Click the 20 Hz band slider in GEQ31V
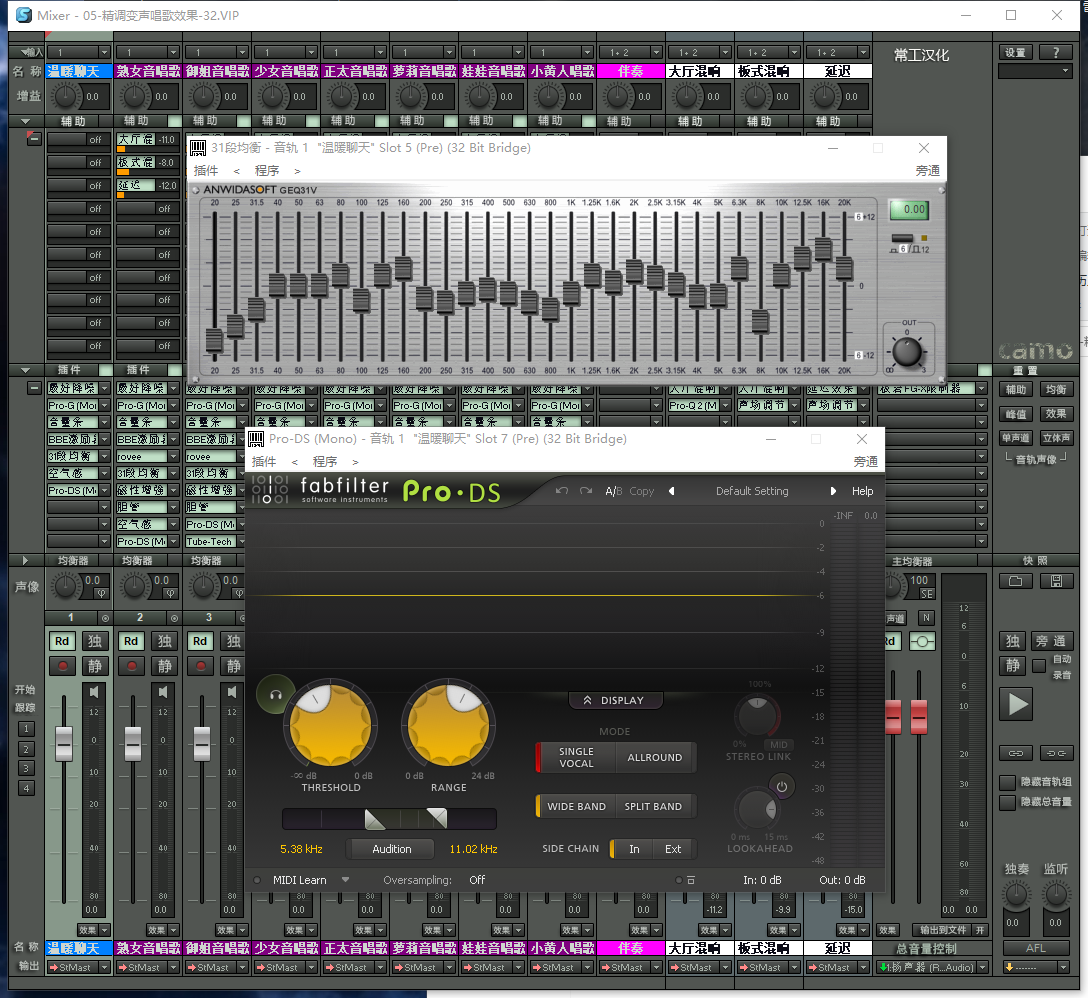1088x998 pixels. point(214,341)
